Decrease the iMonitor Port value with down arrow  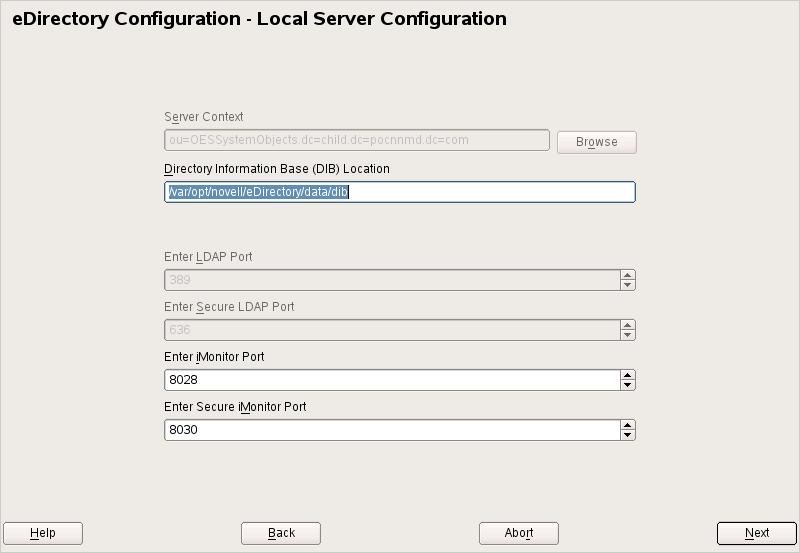[627, 385]
